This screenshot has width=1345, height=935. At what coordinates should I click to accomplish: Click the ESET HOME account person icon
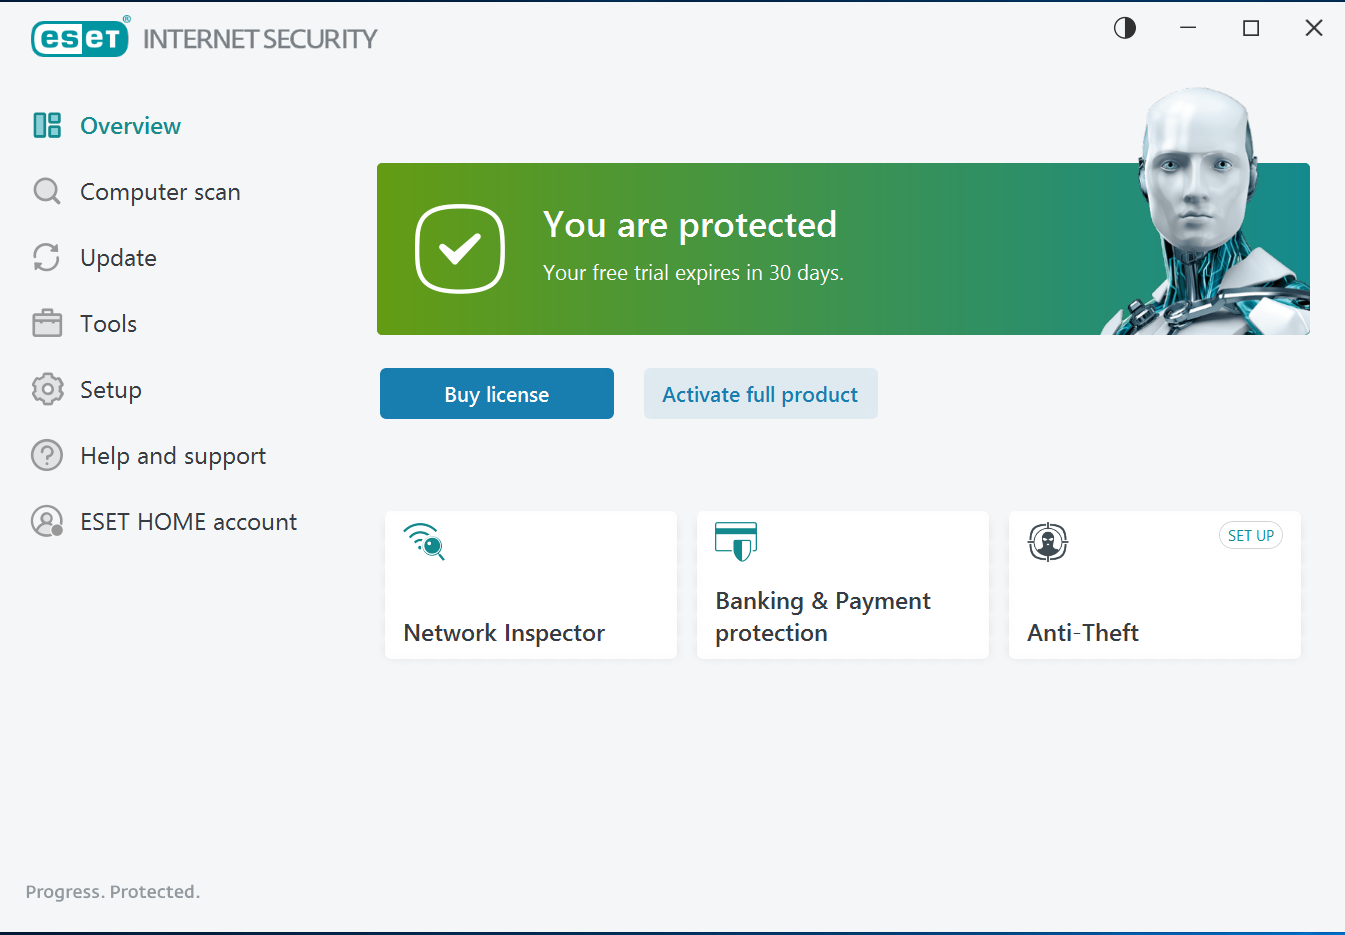46,521
